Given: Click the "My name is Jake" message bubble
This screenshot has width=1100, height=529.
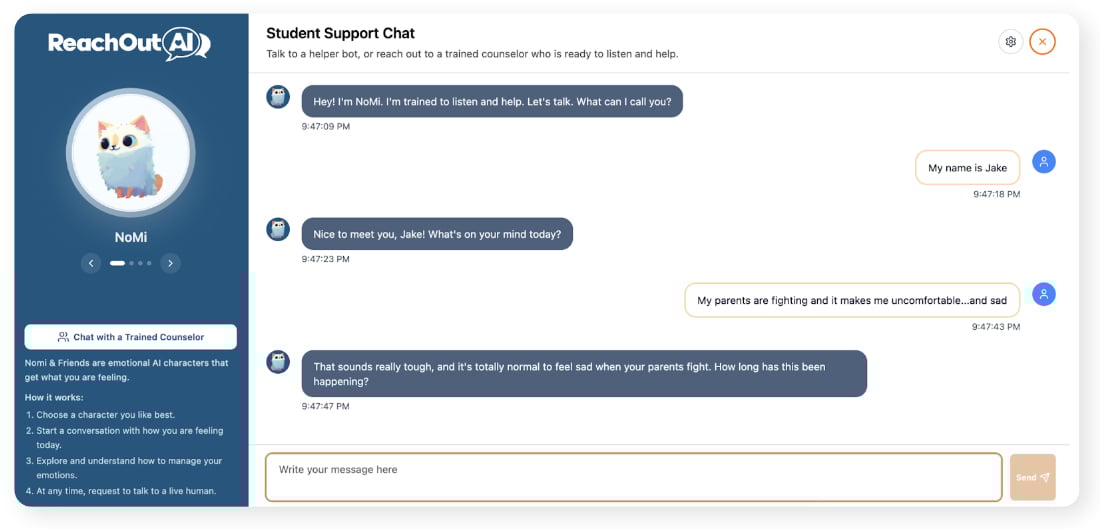Looking at the screenshot, I should 967,168.
